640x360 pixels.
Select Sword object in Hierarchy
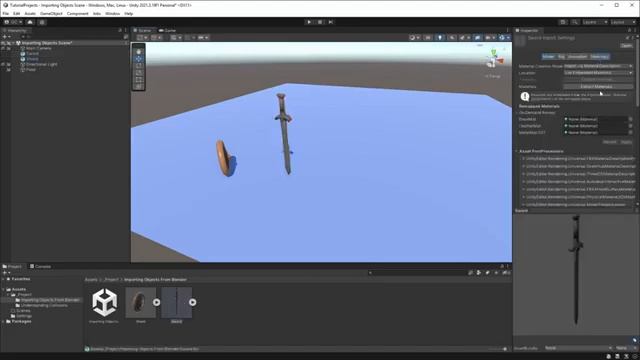tap(33, 53)
